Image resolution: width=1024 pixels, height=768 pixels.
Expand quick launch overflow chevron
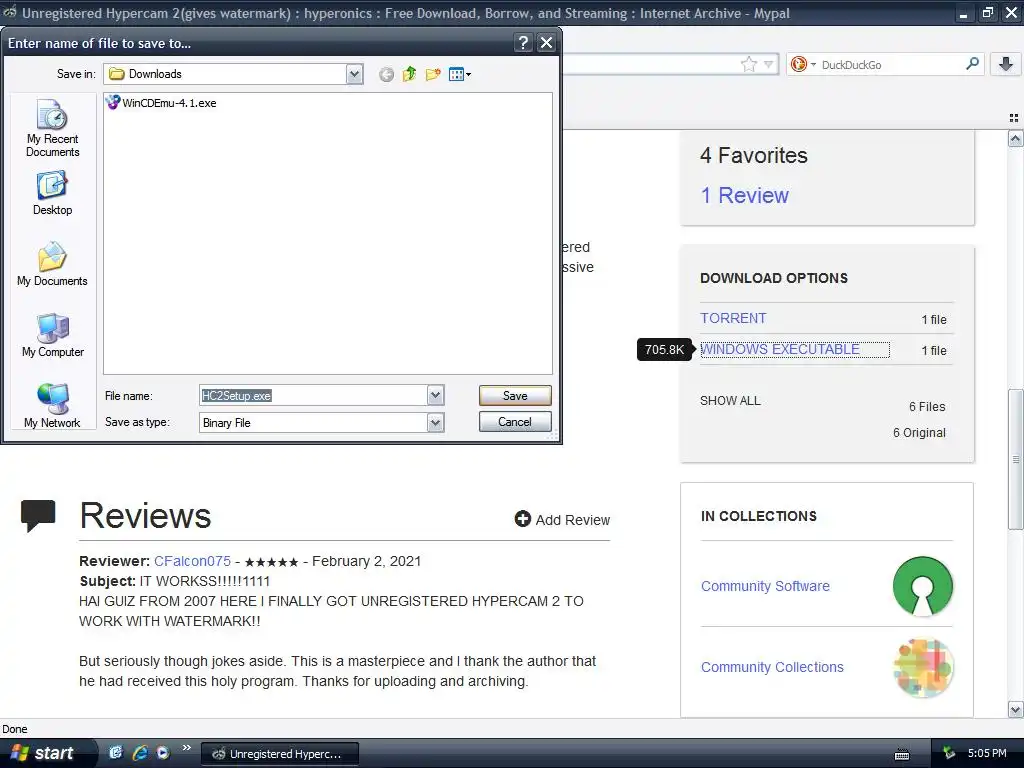coord(187,748)
